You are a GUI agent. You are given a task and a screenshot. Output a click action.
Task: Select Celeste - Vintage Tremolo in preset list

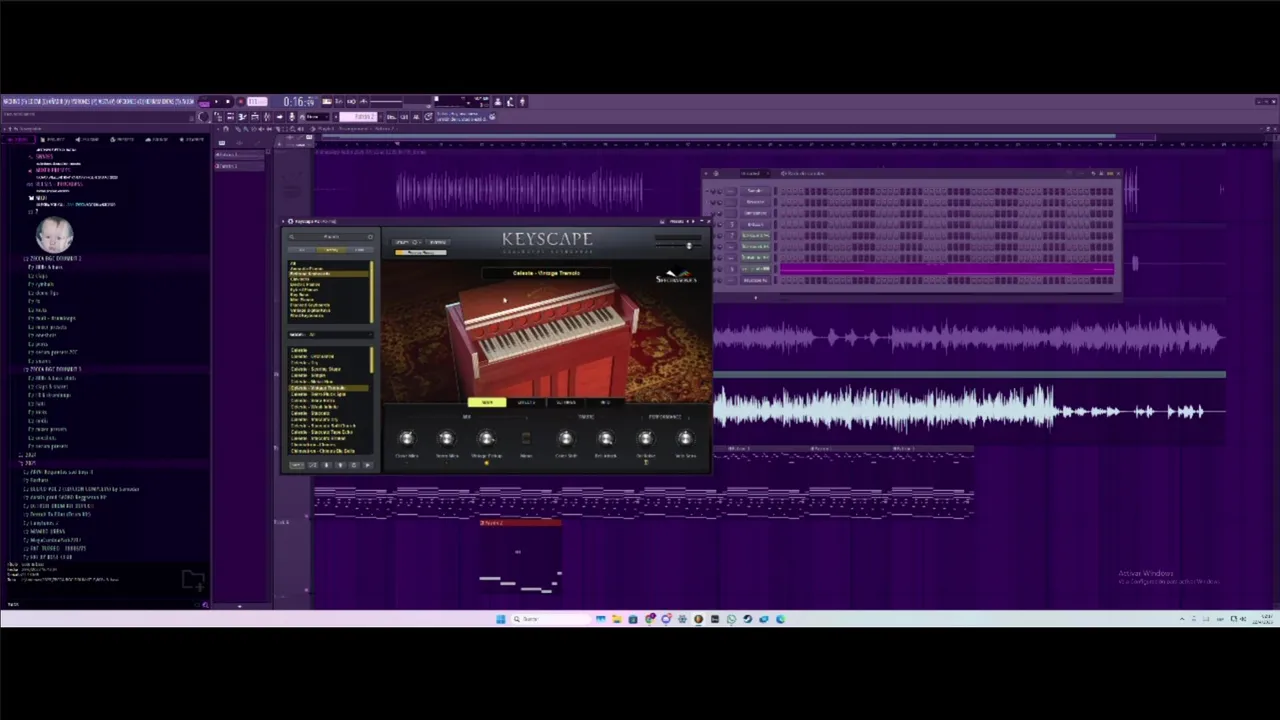[x=328, y=388]
